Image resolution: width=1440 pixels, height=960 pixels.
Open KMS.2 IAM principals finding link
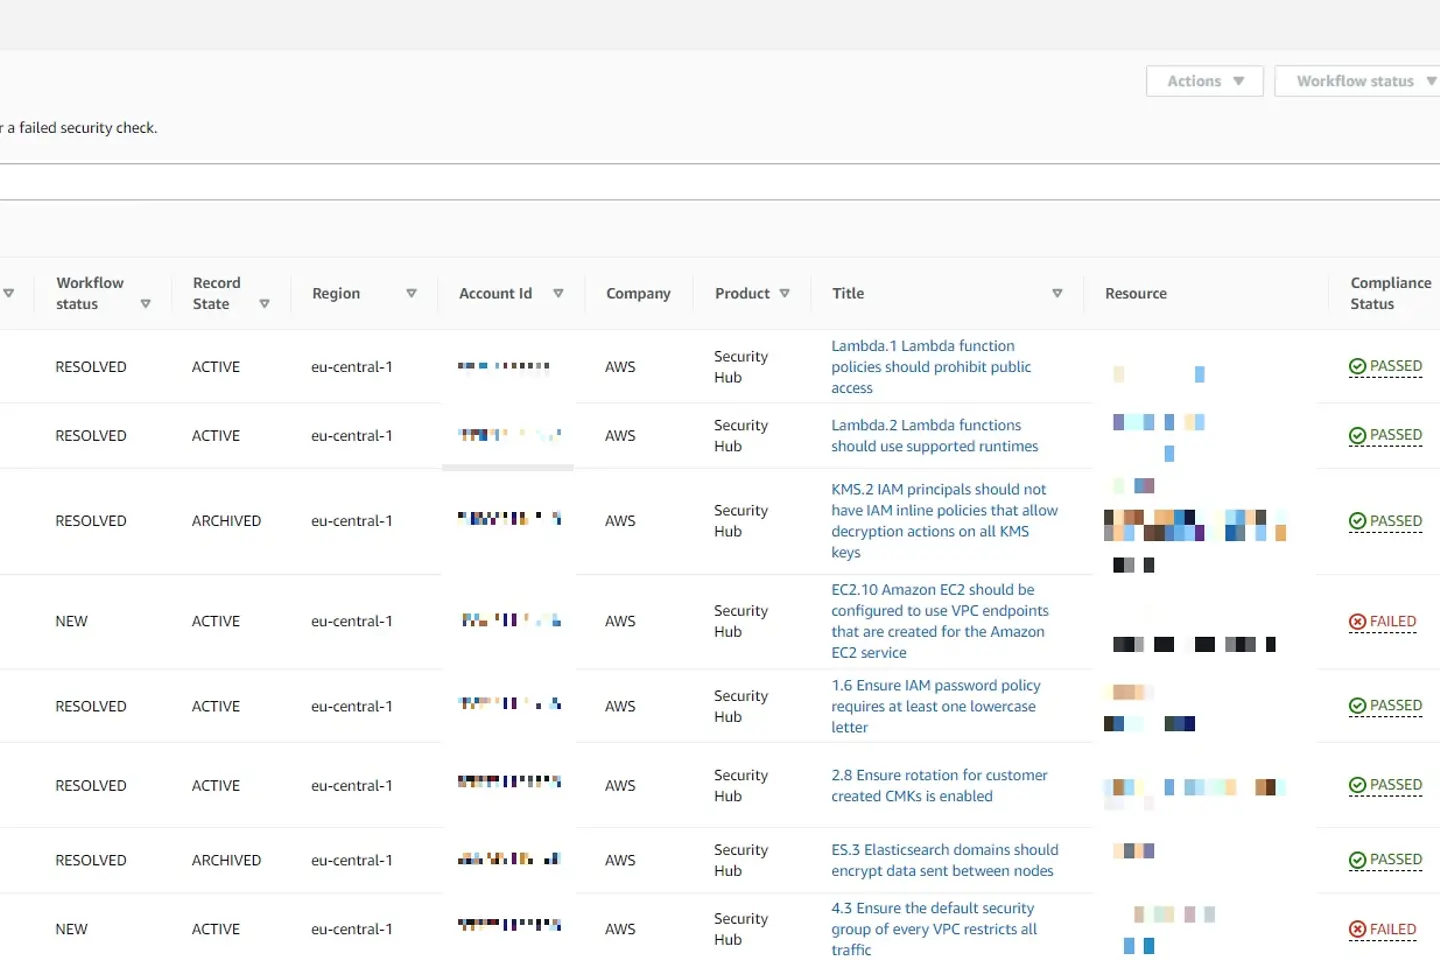click(943, 521)
